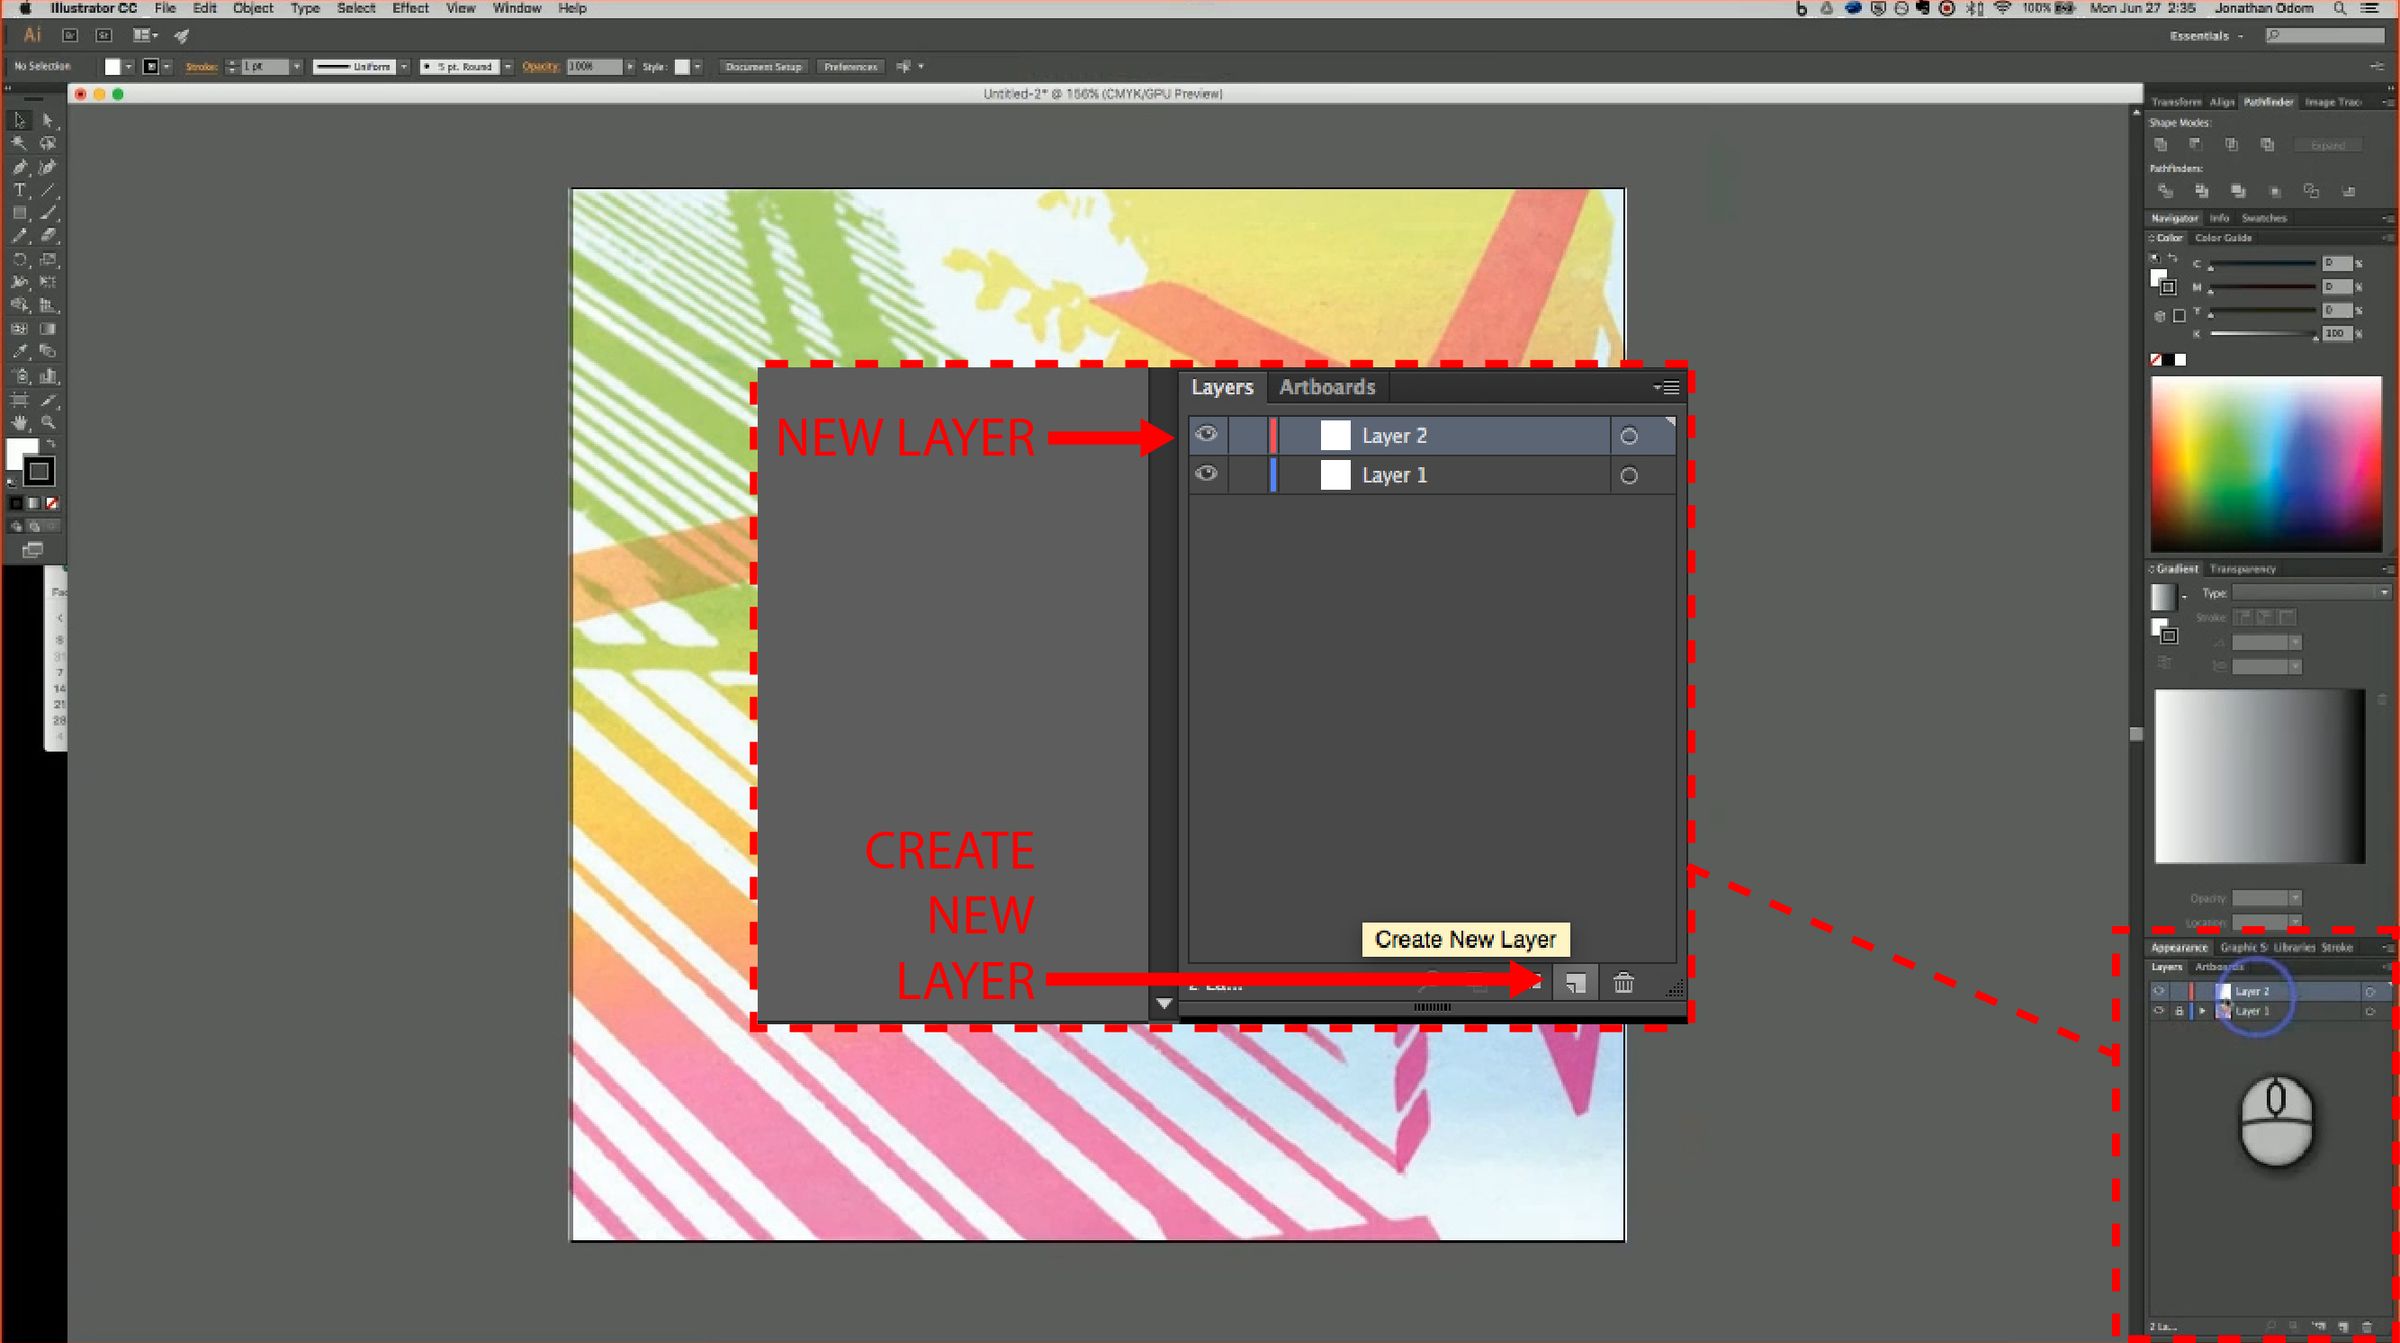Screen dimensions: 2400x1343
Task: Select the Pen tool
Action: pyautogui.click(x=19, y=167)
